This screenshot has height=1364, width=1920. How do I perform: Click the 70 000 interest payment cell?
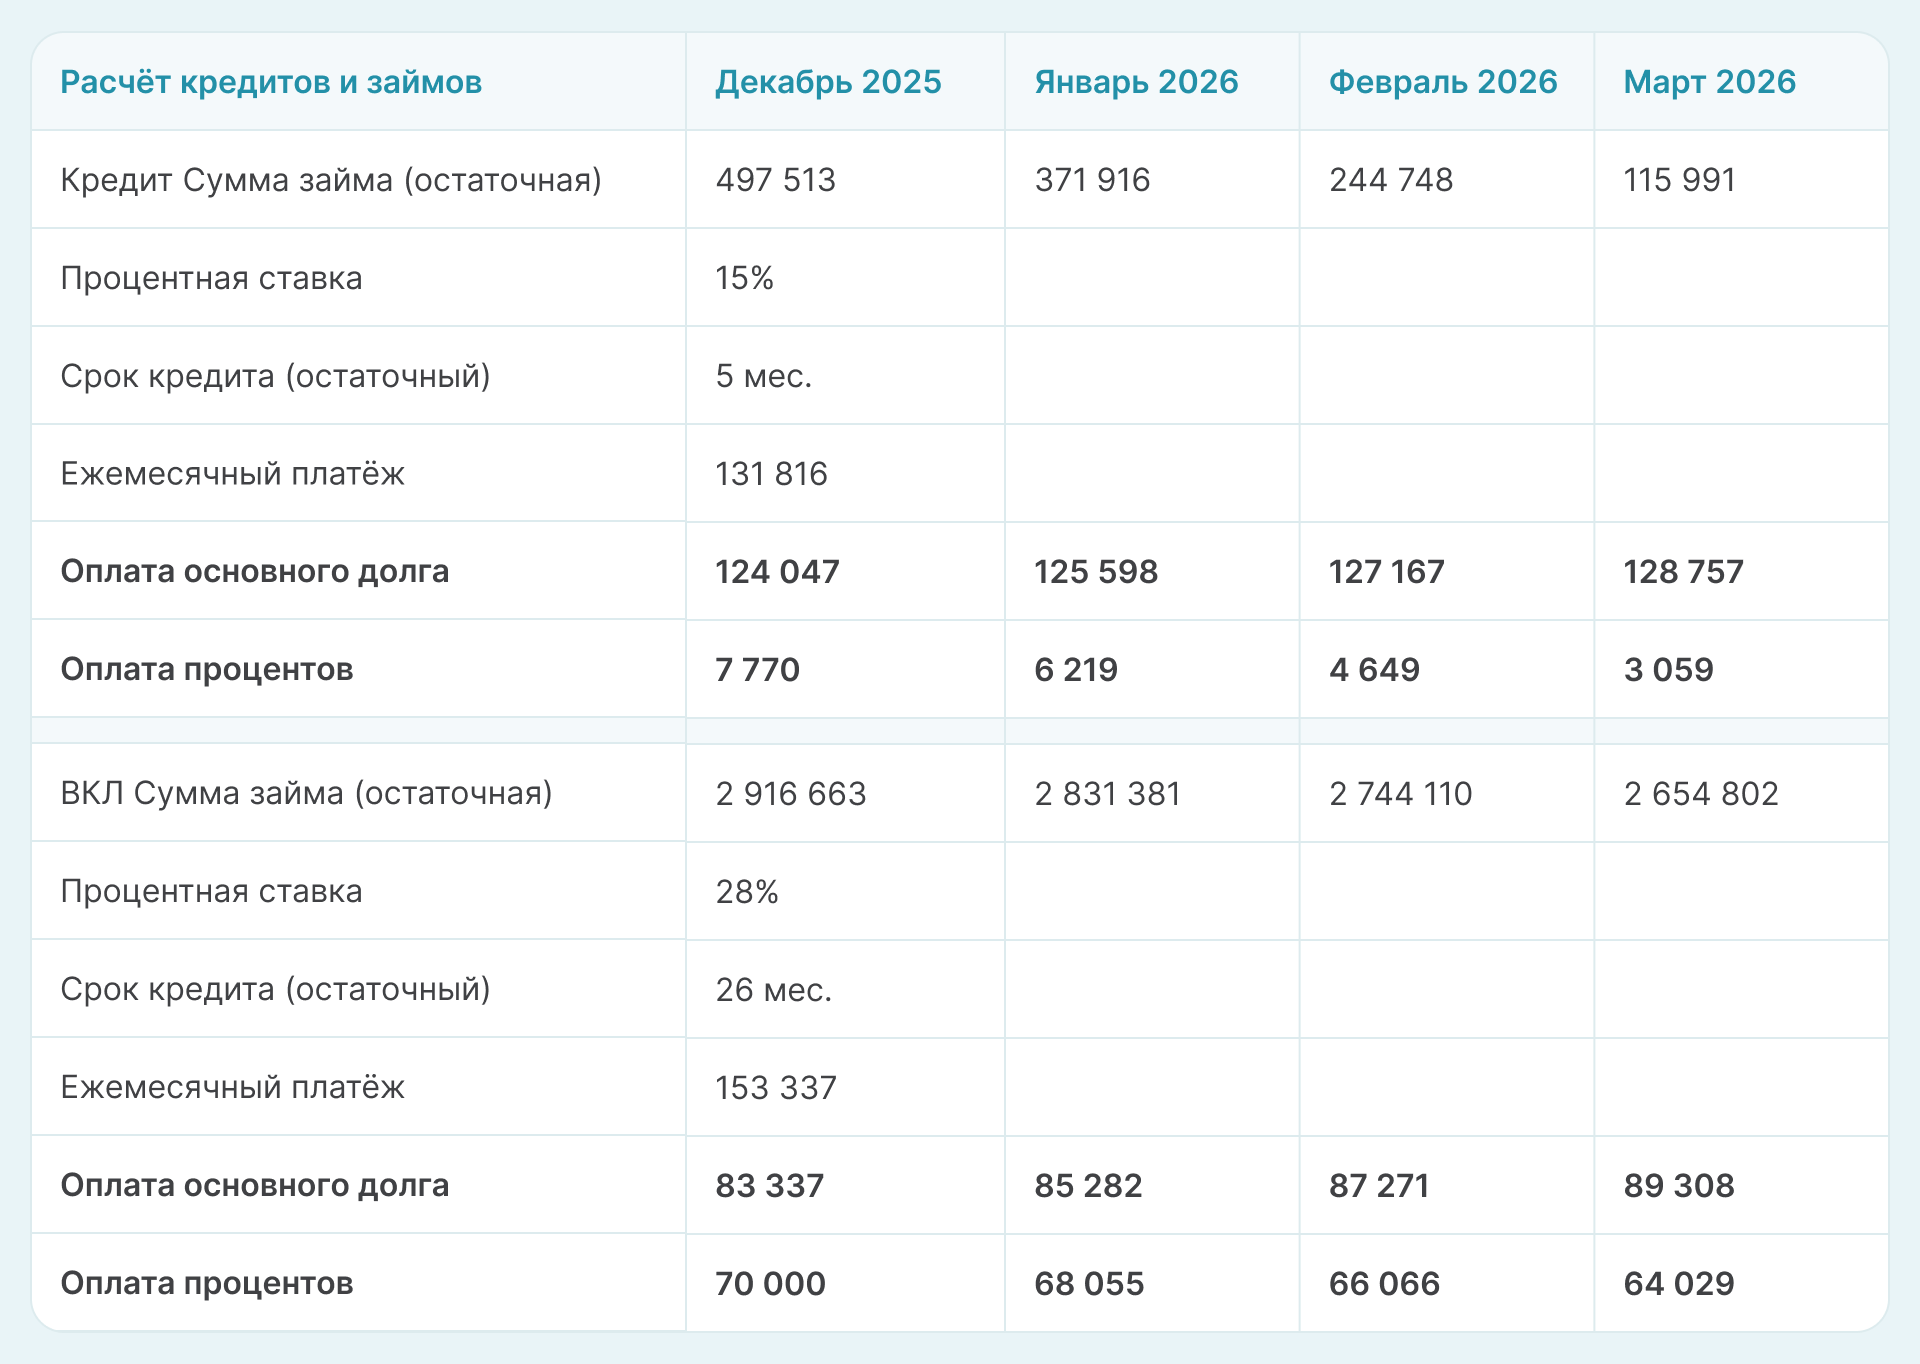770,1284
